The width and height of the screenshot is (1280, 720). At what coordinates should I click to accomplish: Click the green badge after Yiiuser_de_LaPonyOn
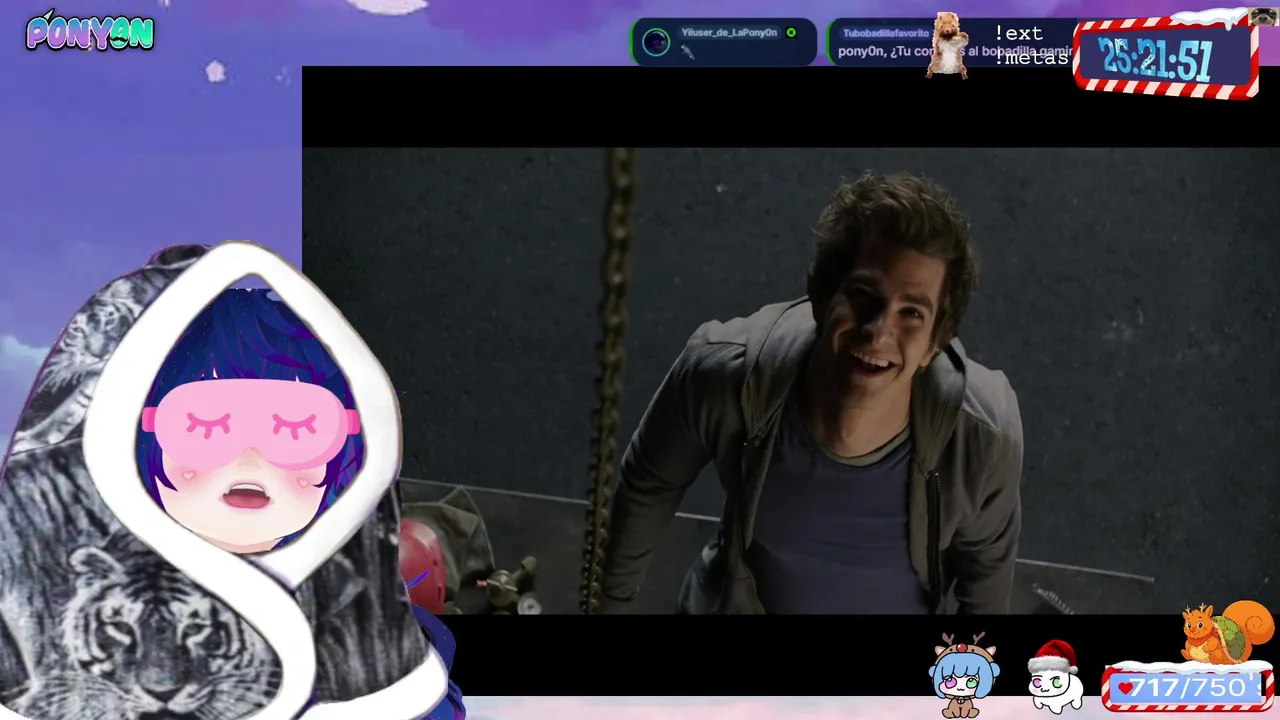click(791, 33)
